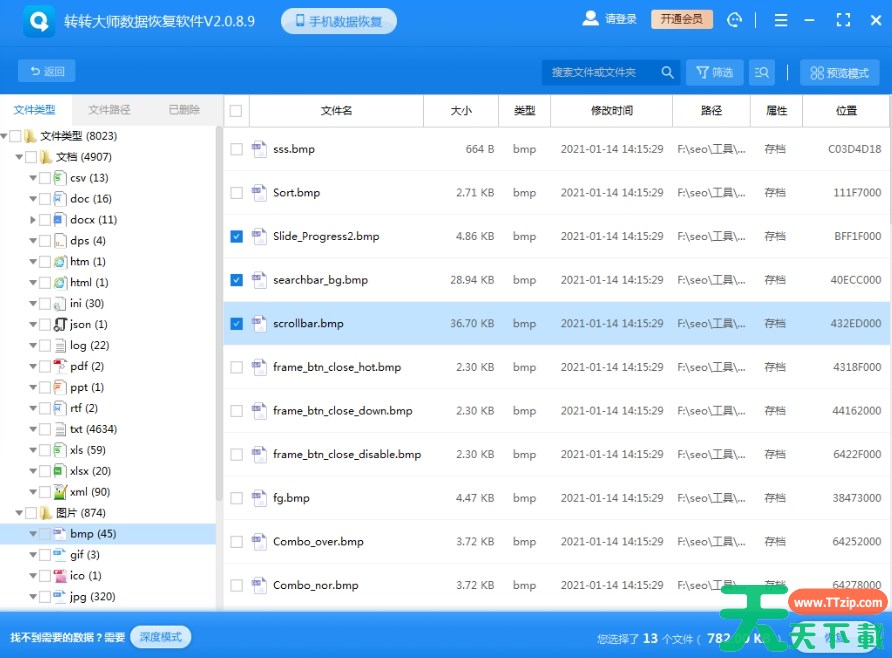
Task: Click the app logo in title bar
Action: click(x=40, y=20)
